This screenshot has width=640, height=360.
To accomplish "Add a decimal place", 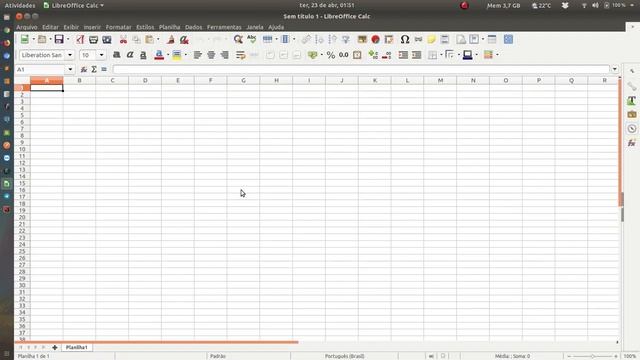I will point(373,55).
